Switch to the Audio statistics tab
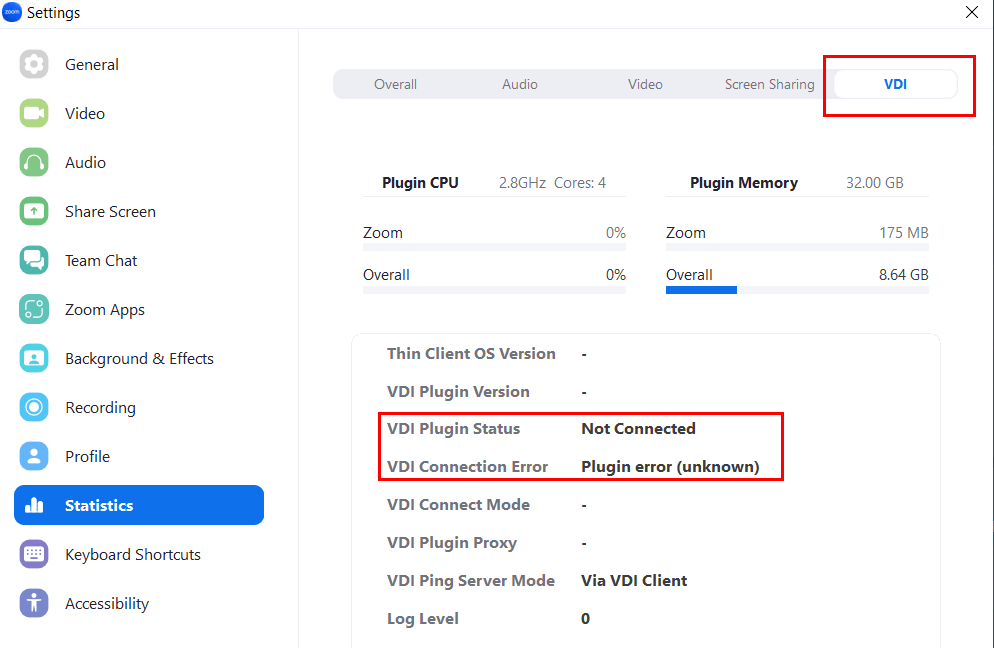The width and height of the screenshot is (994, 648). (520, 85)
